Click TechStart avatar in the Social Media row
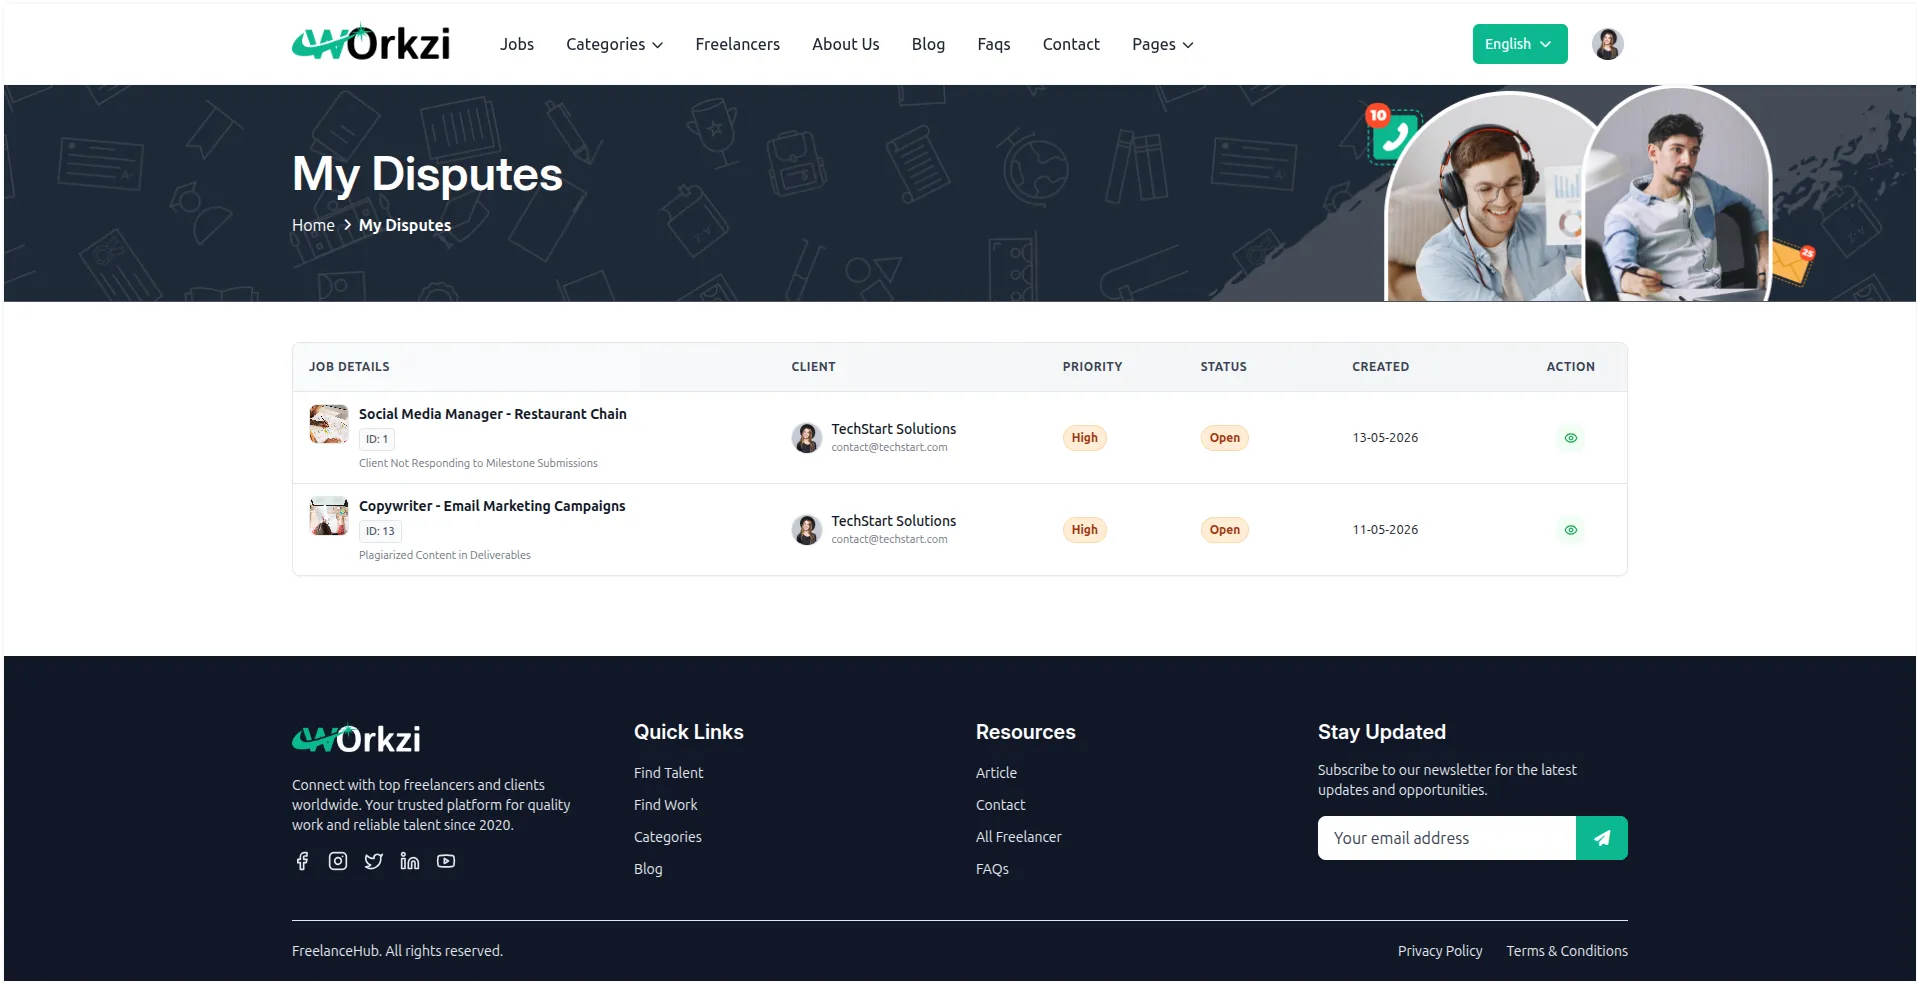Image resolution: width=1917 pixels, height=983 pixels. (x=806, y=438)
